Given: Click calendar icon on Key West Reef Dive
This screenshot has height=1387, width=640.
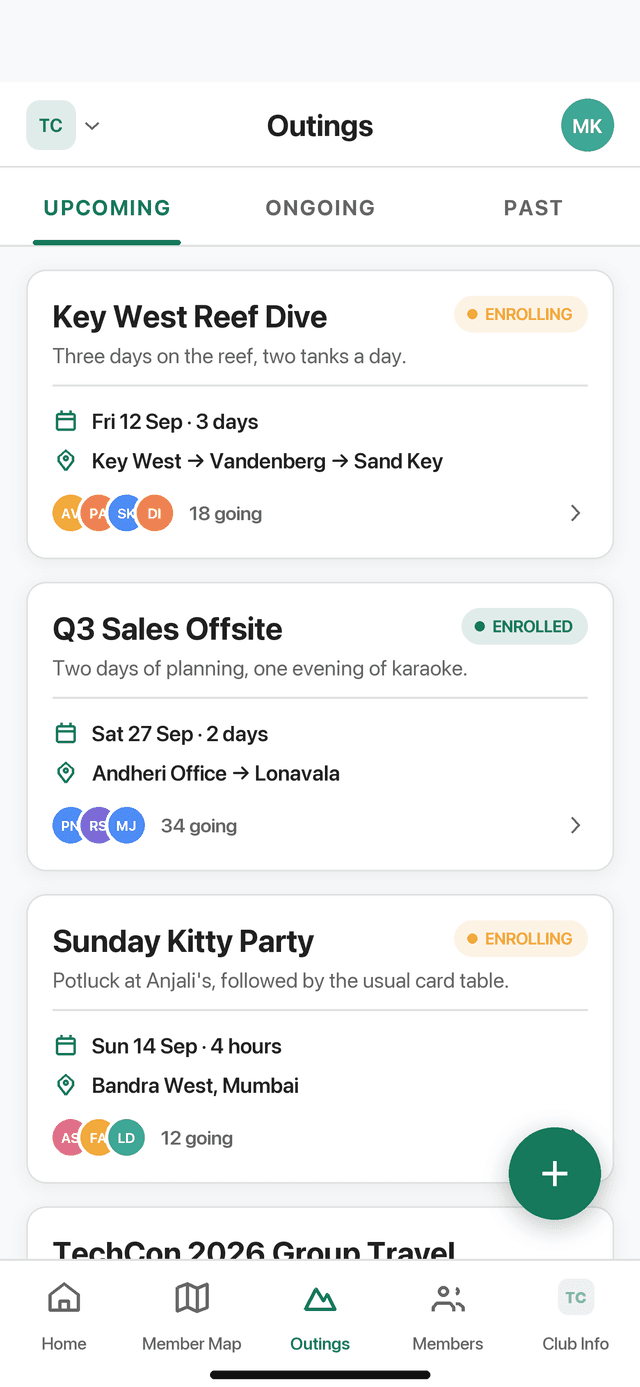Looking at the screenshot, I should point(66,421).
